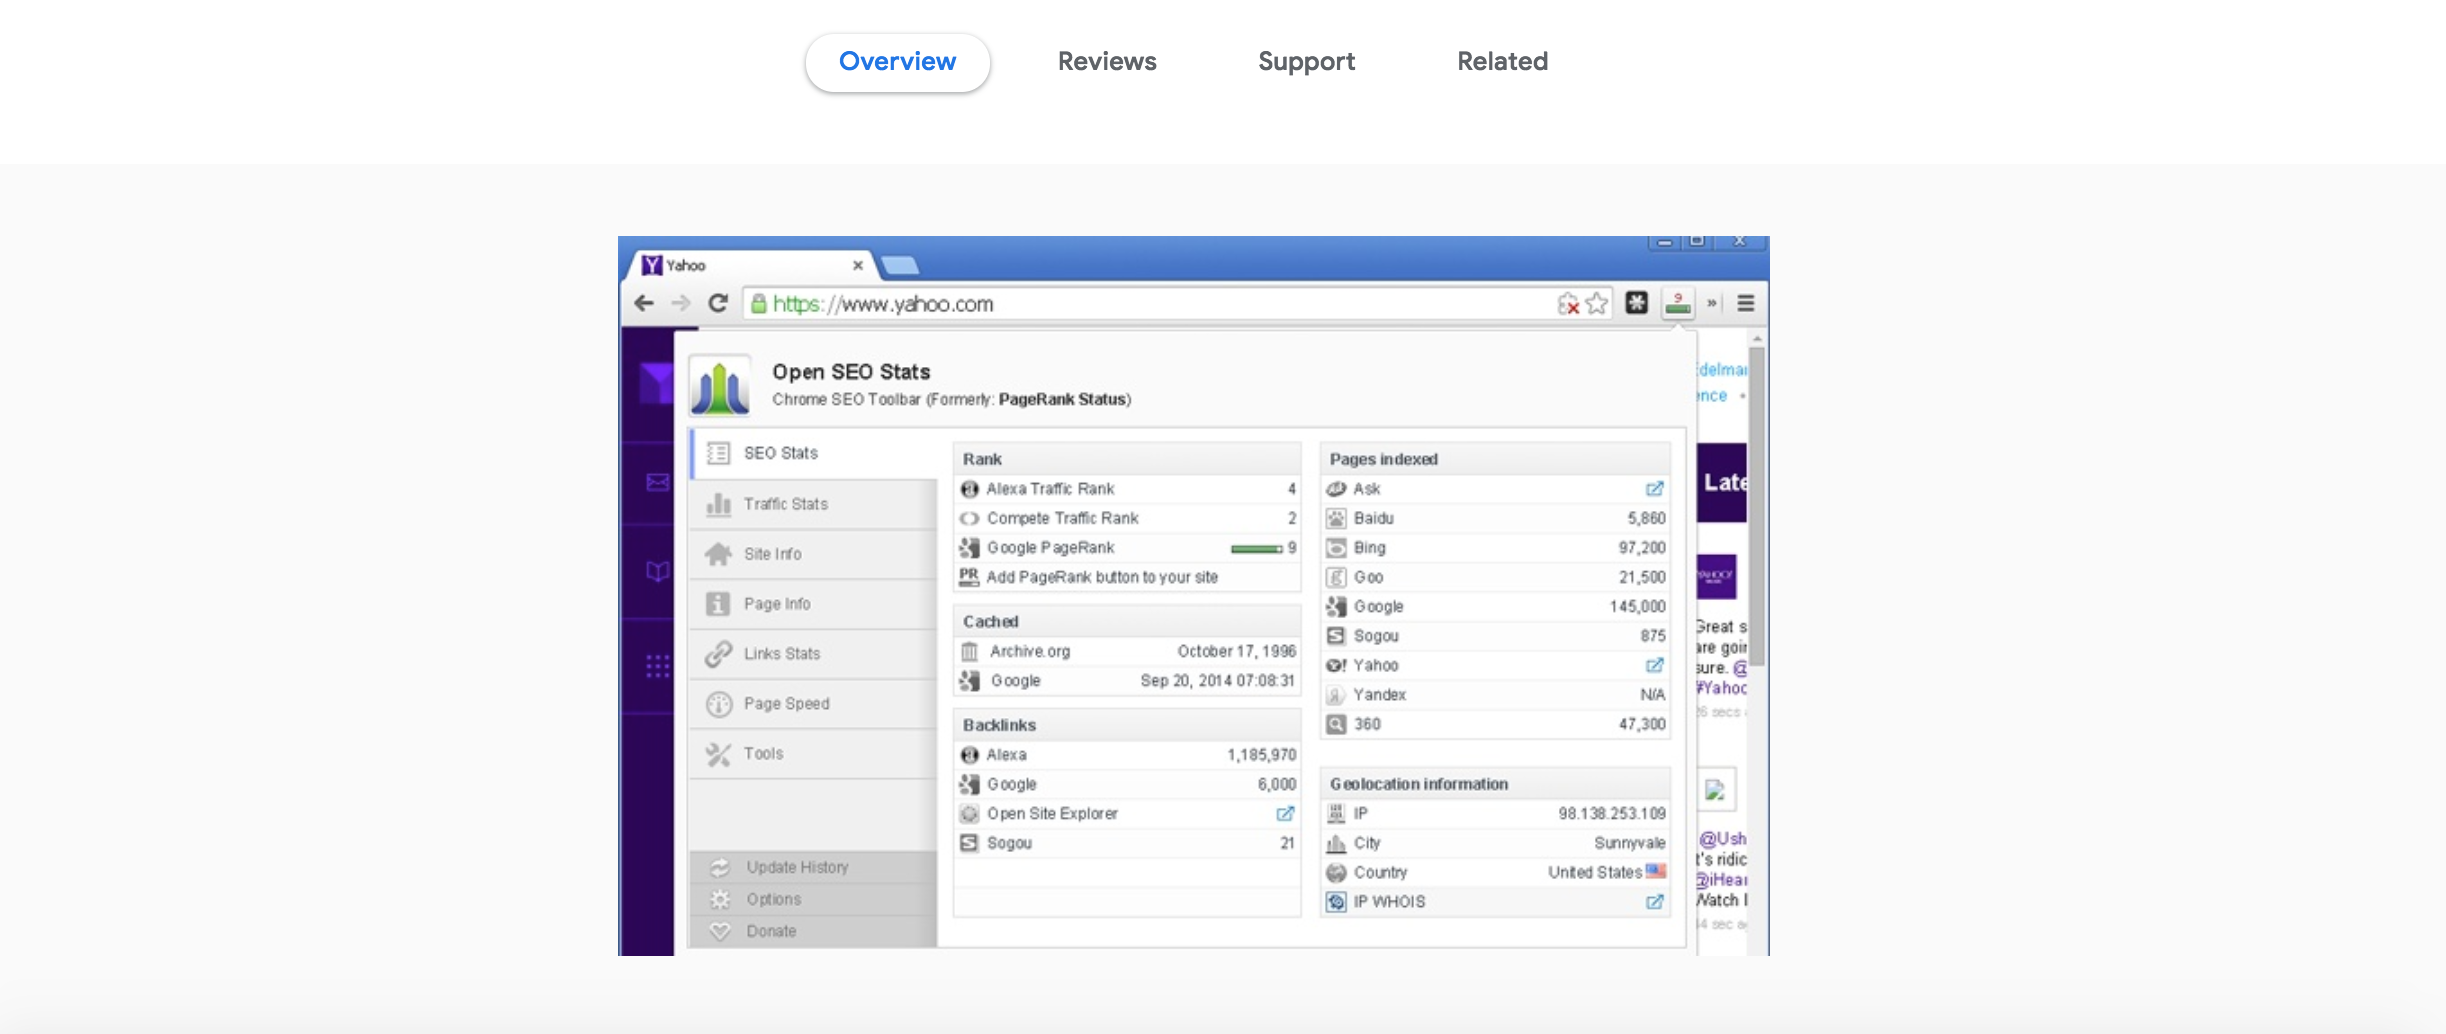Click the Yahoo page vertical scrollbar
The width and height of the screenshot is (2446, 1034).
pos(1757,505)
